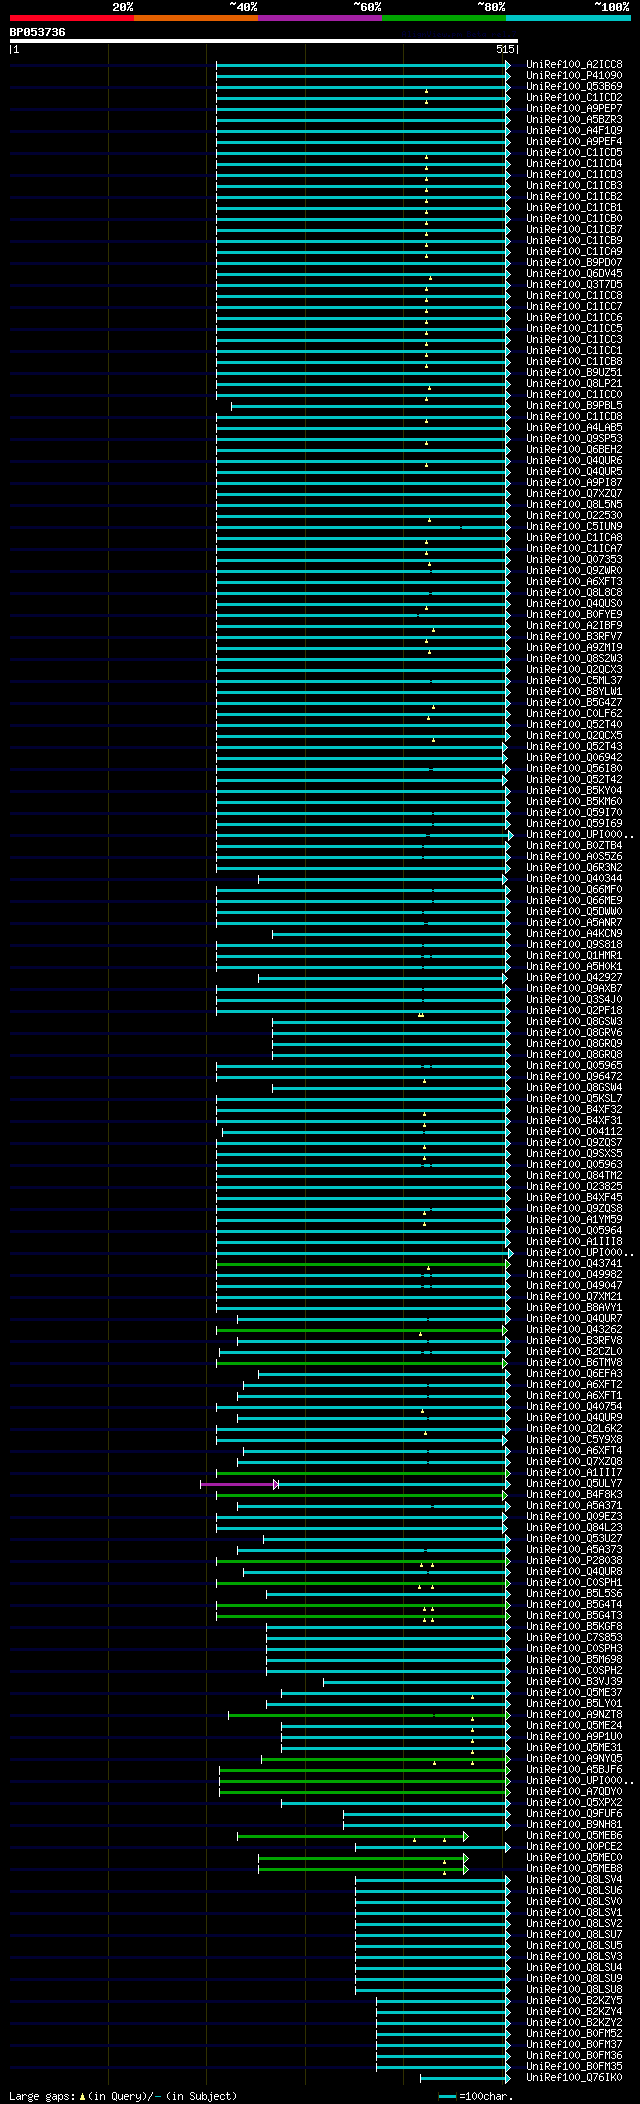Select the UniRef100_A9PI87 label
640x2104 pixels.
574,482
